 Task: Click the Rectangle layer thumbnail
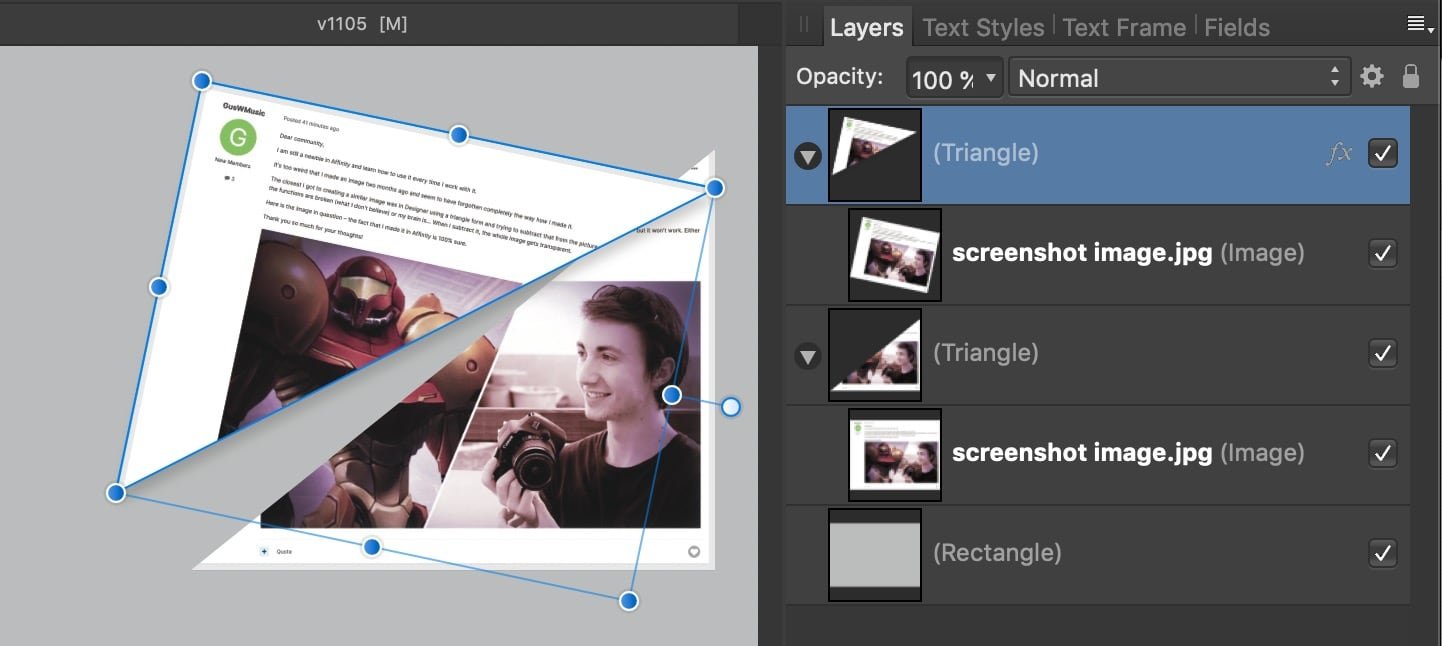click(x=875, y=555)
